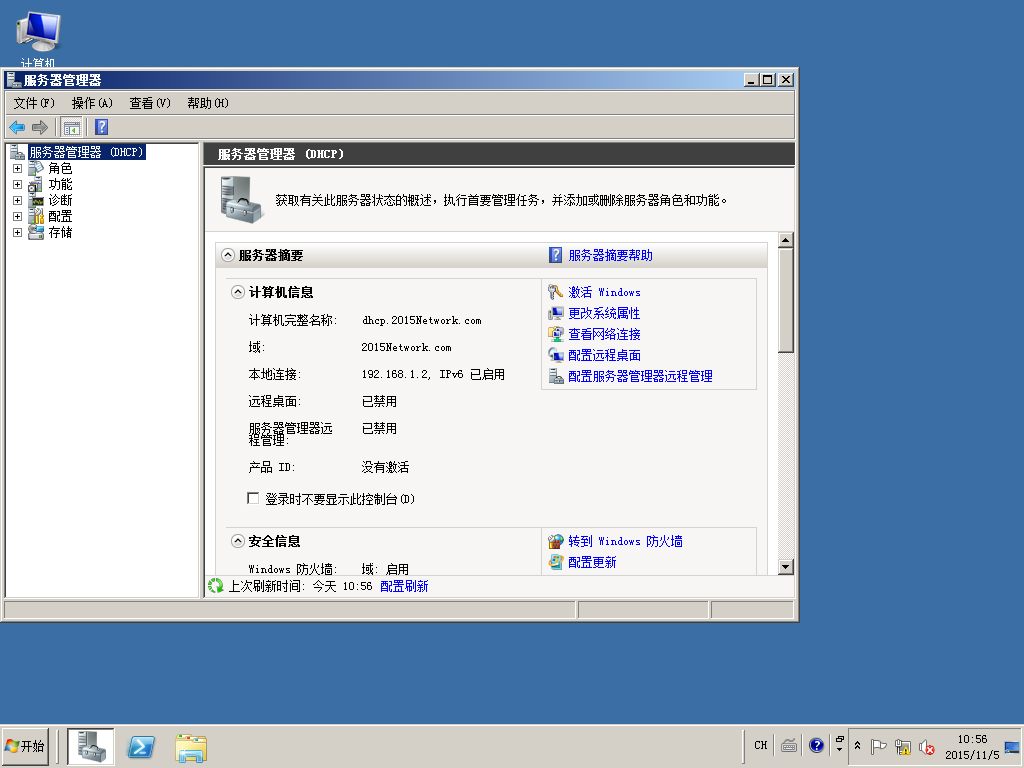Click the domain value 2015Network.com
The image size is (1024, 768).
click(x=406, y=347)
